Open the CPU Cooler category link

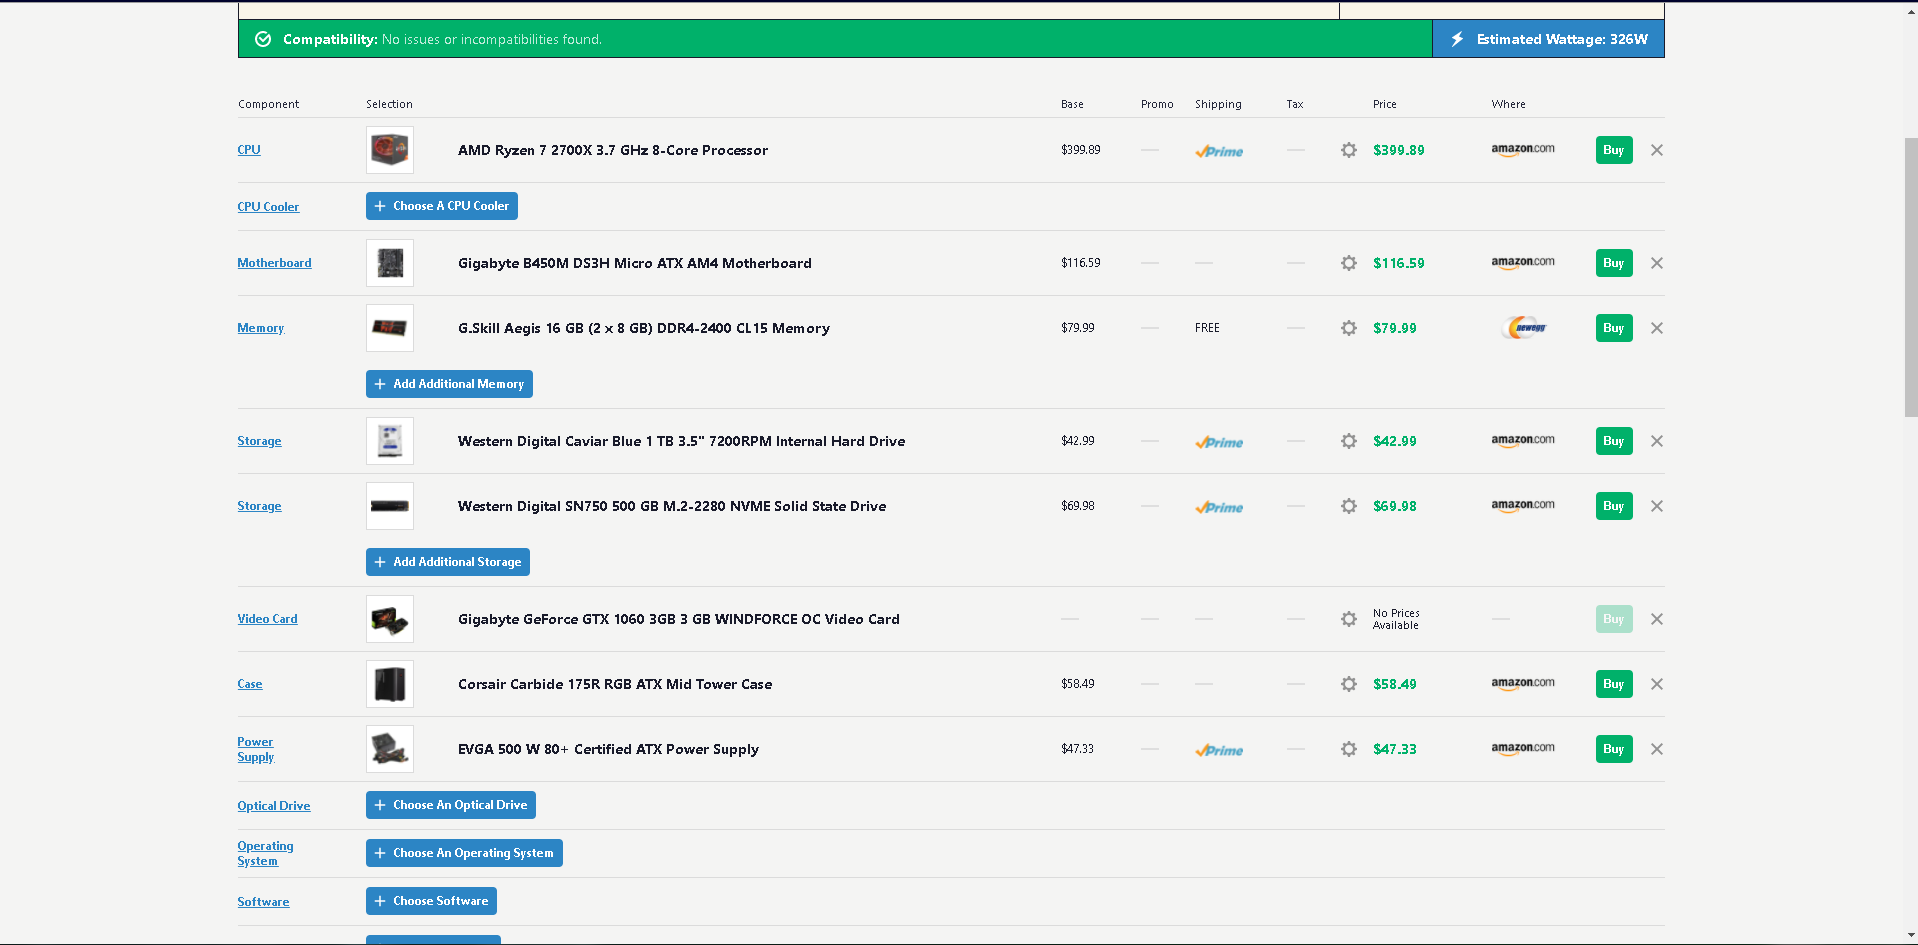click(268, 207)
